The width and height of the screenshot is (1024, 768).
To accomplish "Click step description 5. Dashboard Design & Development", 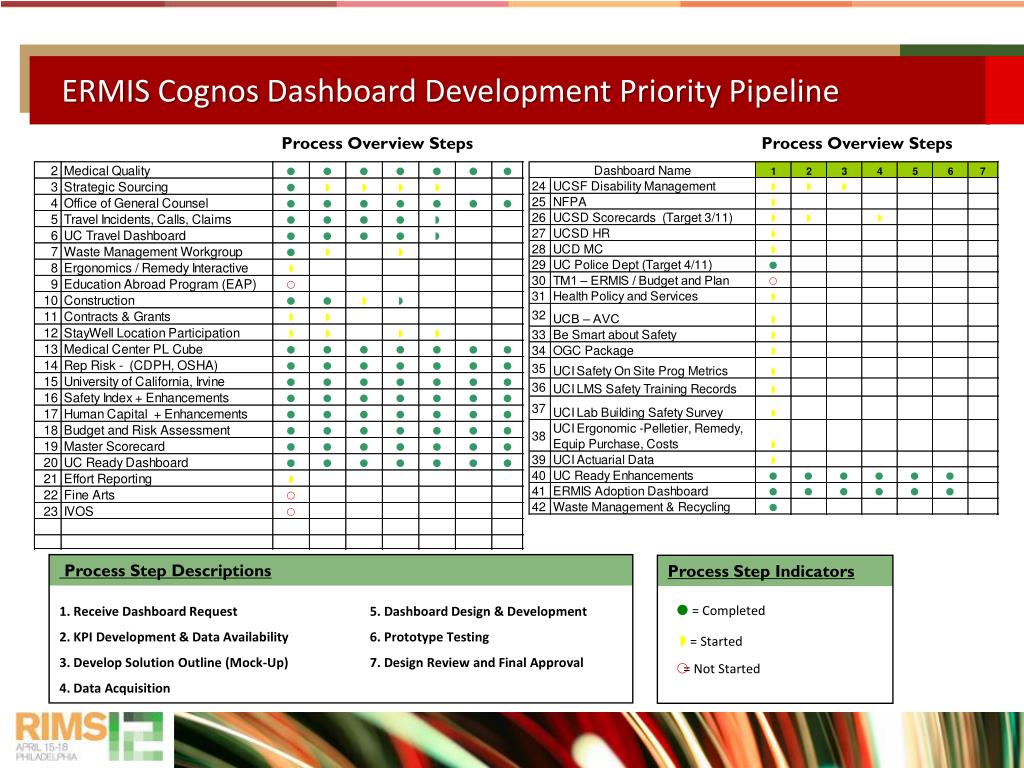I will pos(478,612).
